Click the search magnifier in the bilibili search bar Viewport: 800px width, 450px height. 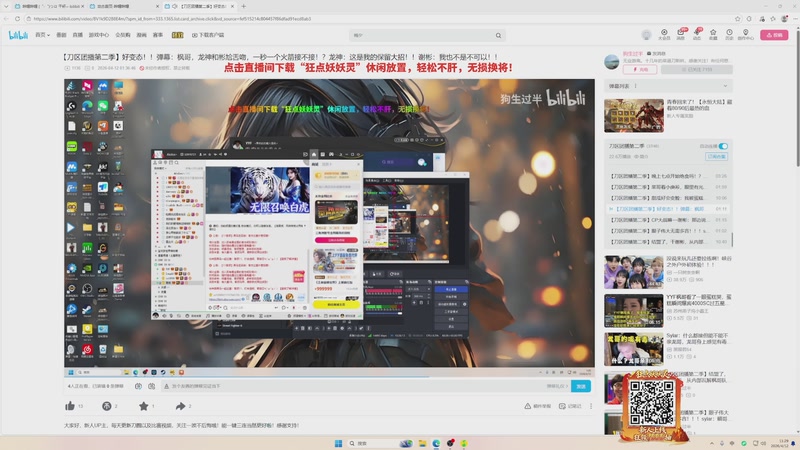(498, 35)
